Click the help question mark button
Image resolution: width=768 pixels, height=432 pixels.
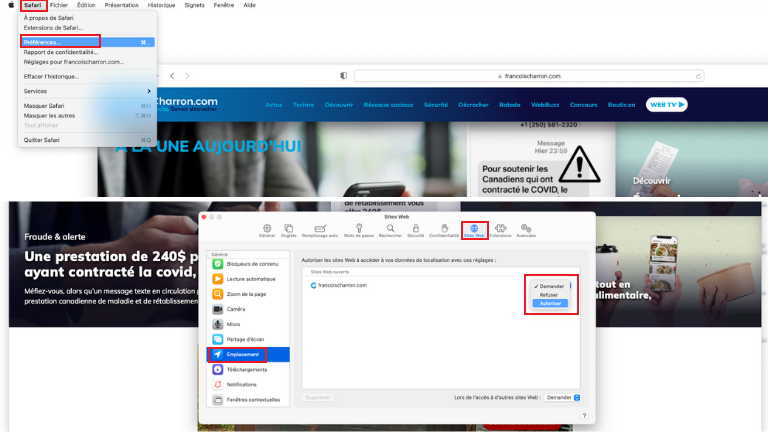point(584,416)
